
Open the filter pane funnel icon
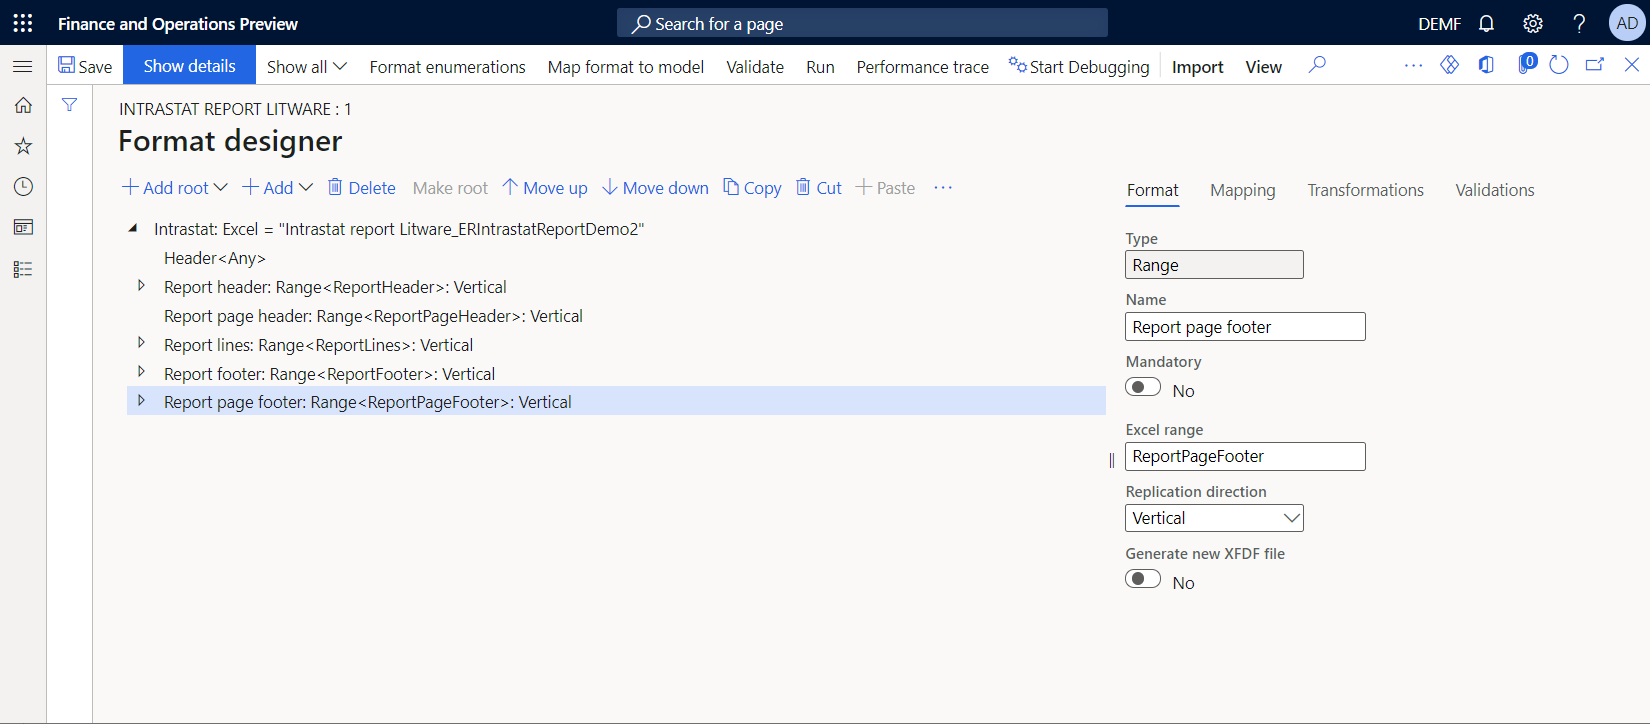pos(69,104)
